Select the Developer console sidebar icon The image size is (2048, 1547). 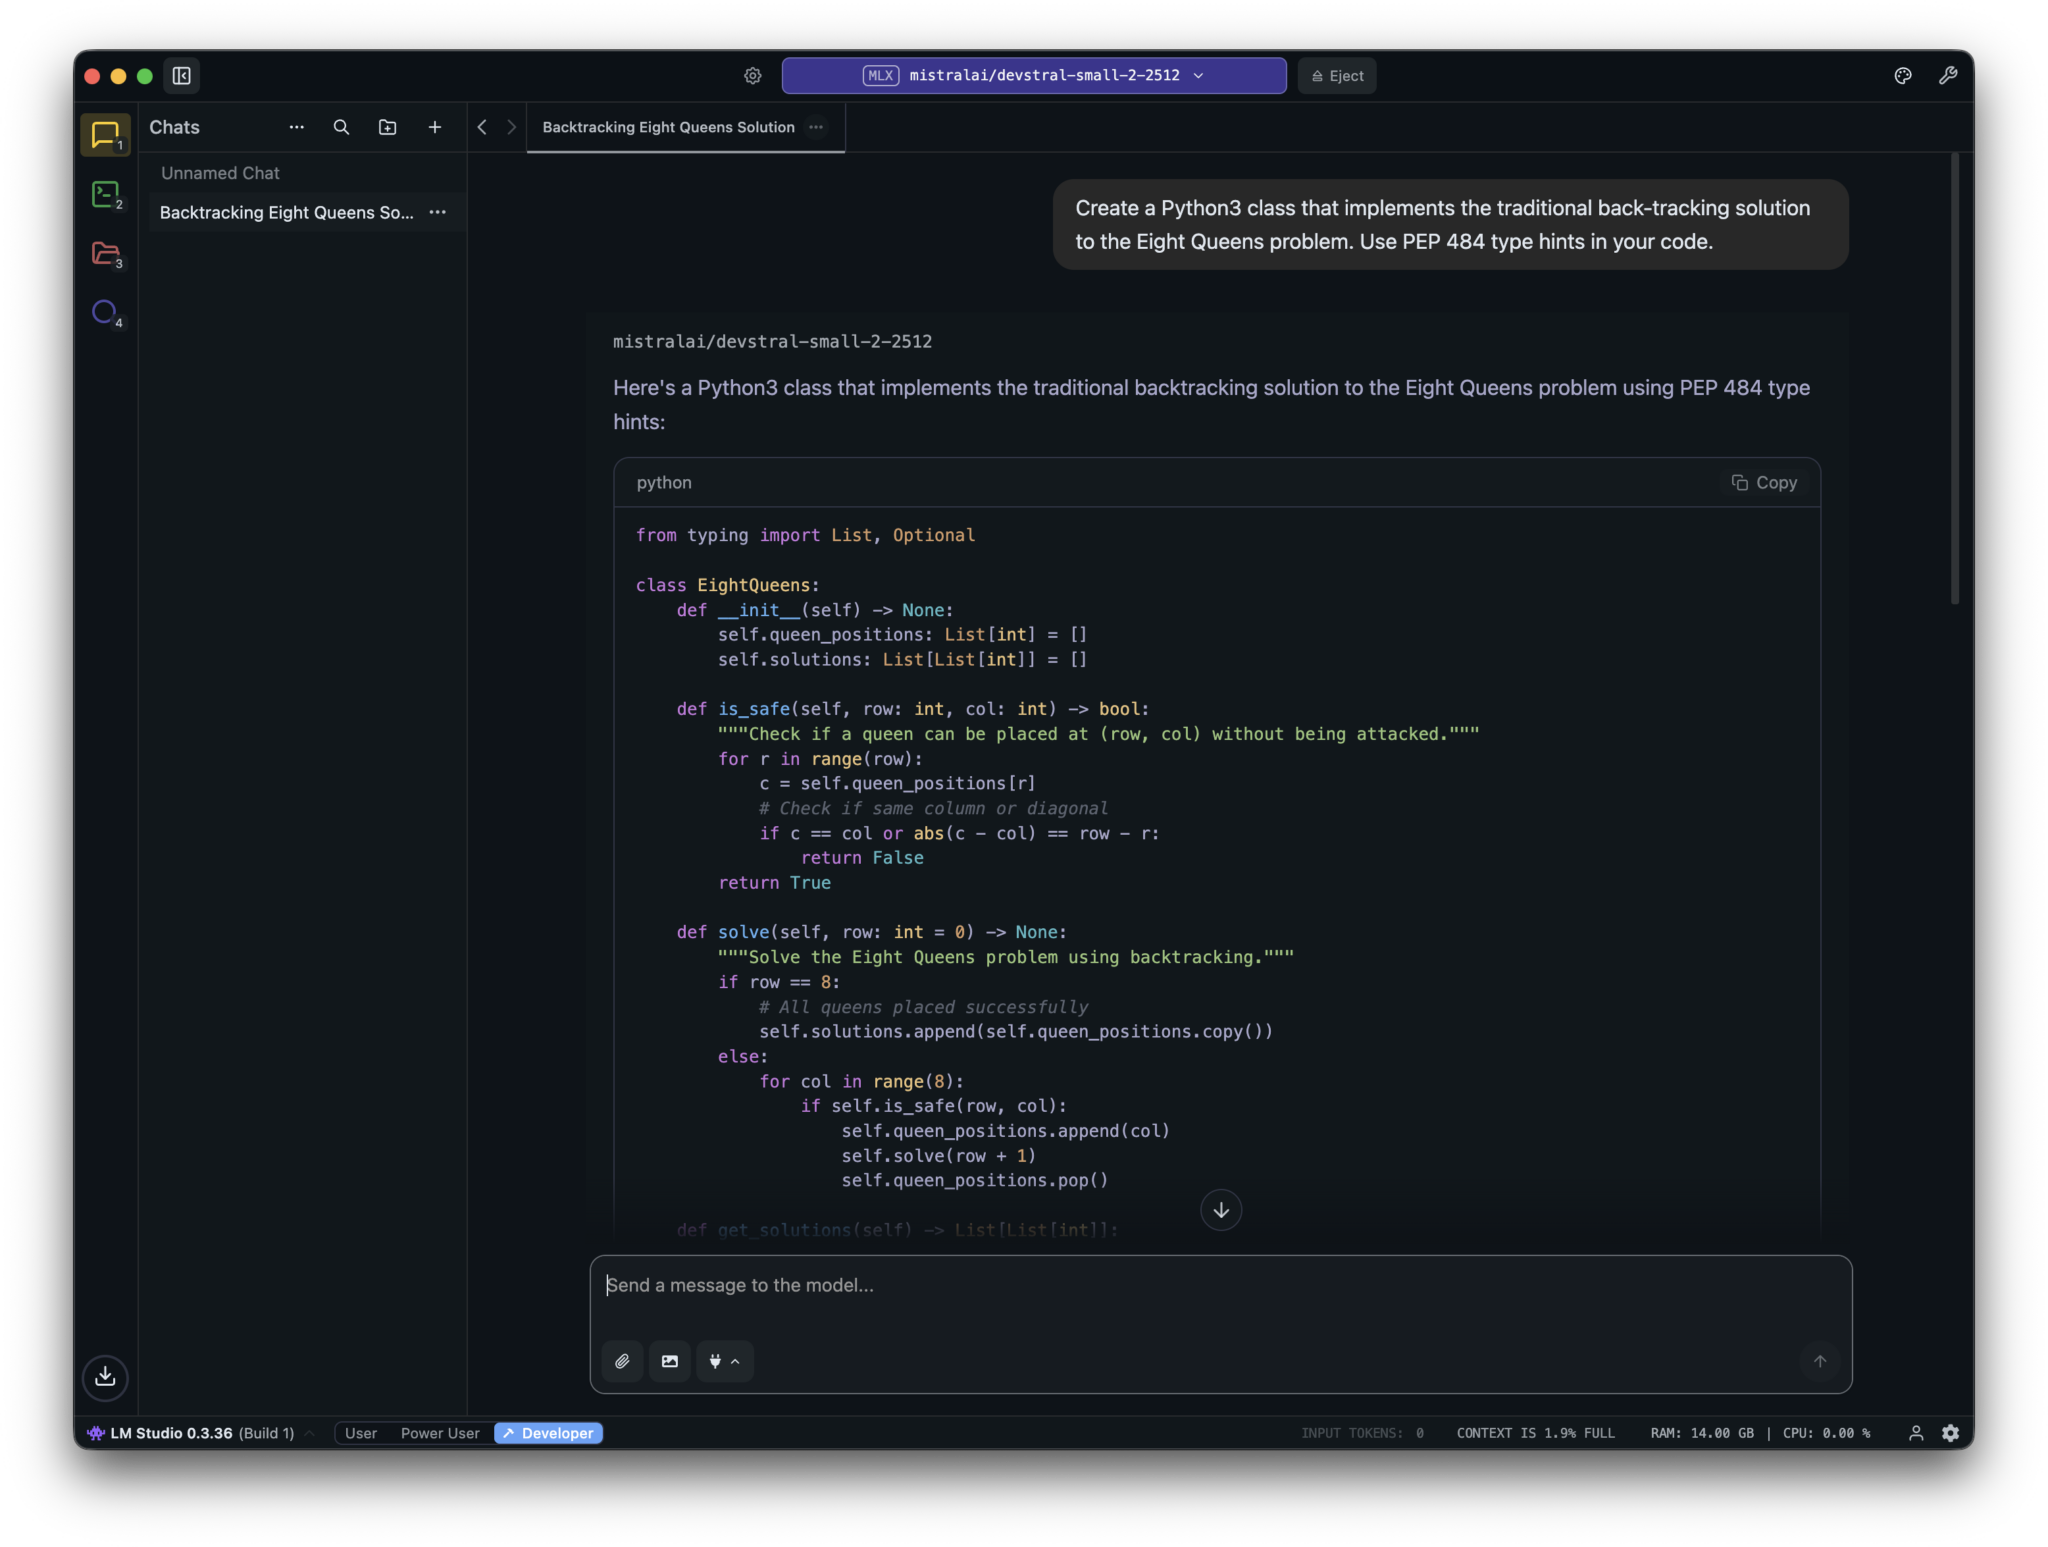tap(104, 194)
